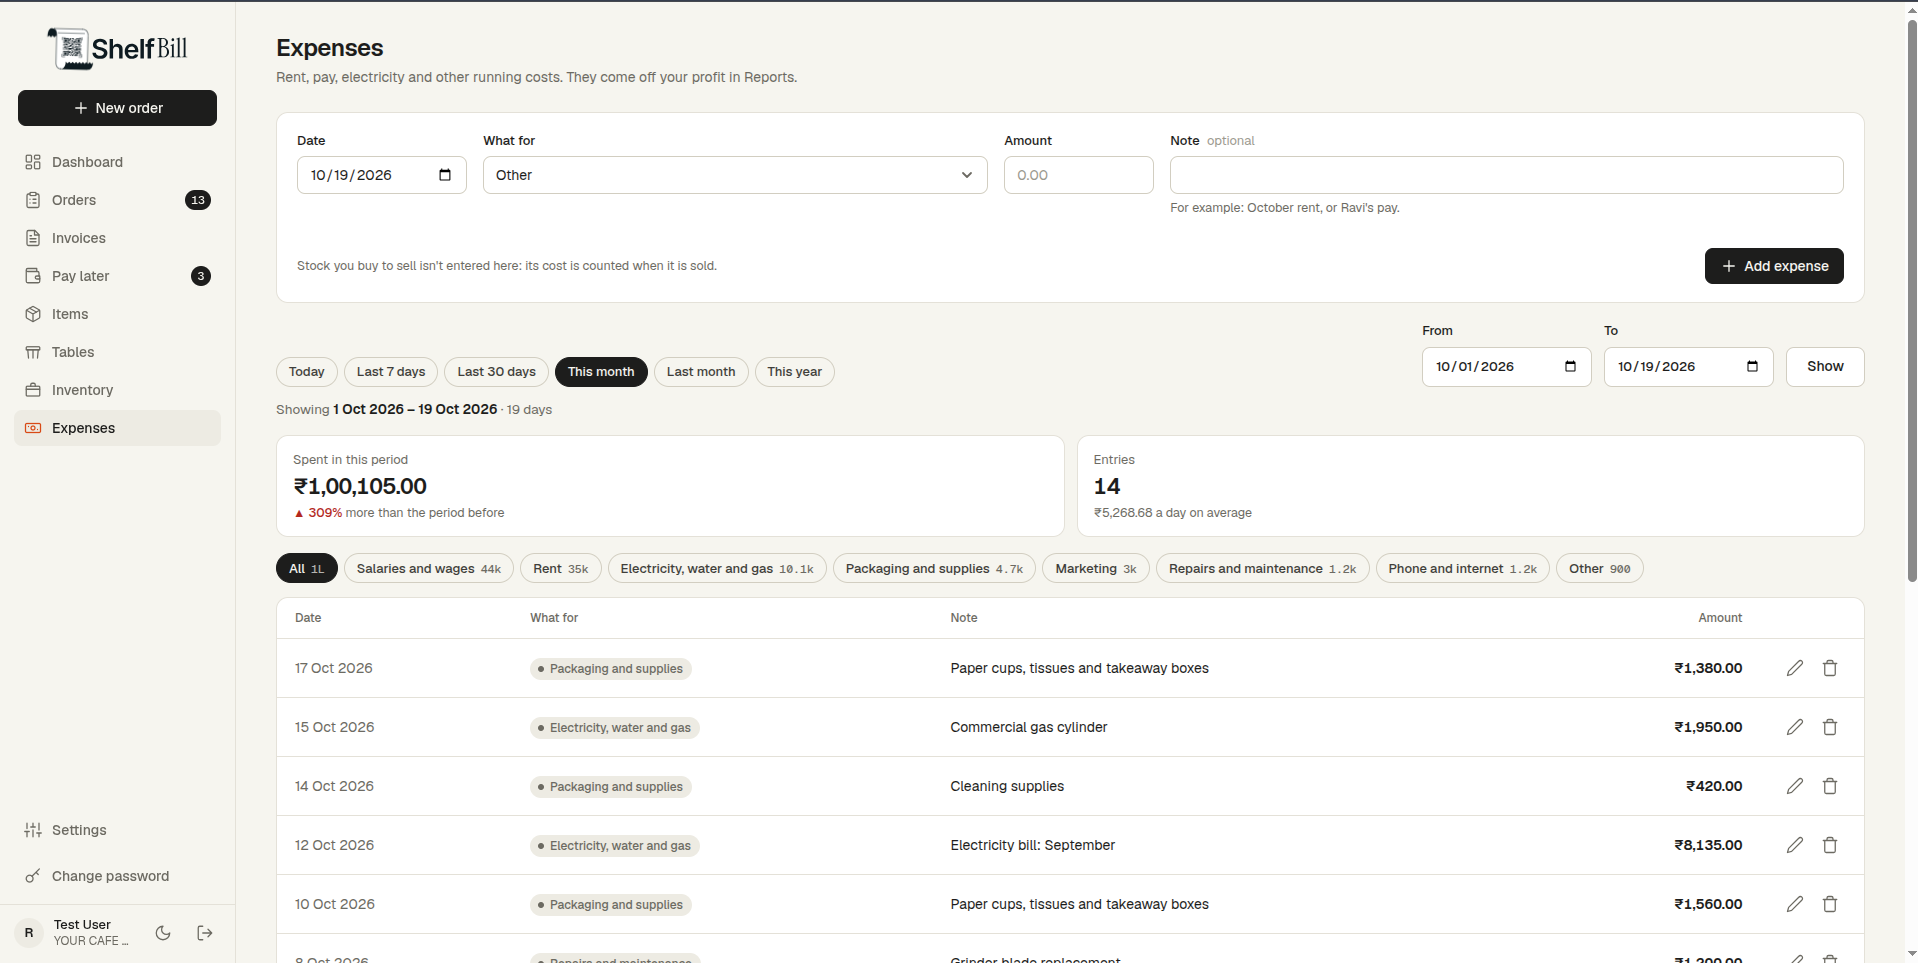Open Change password
Viewport: 1918px width, 963px height.
[117, 876]
